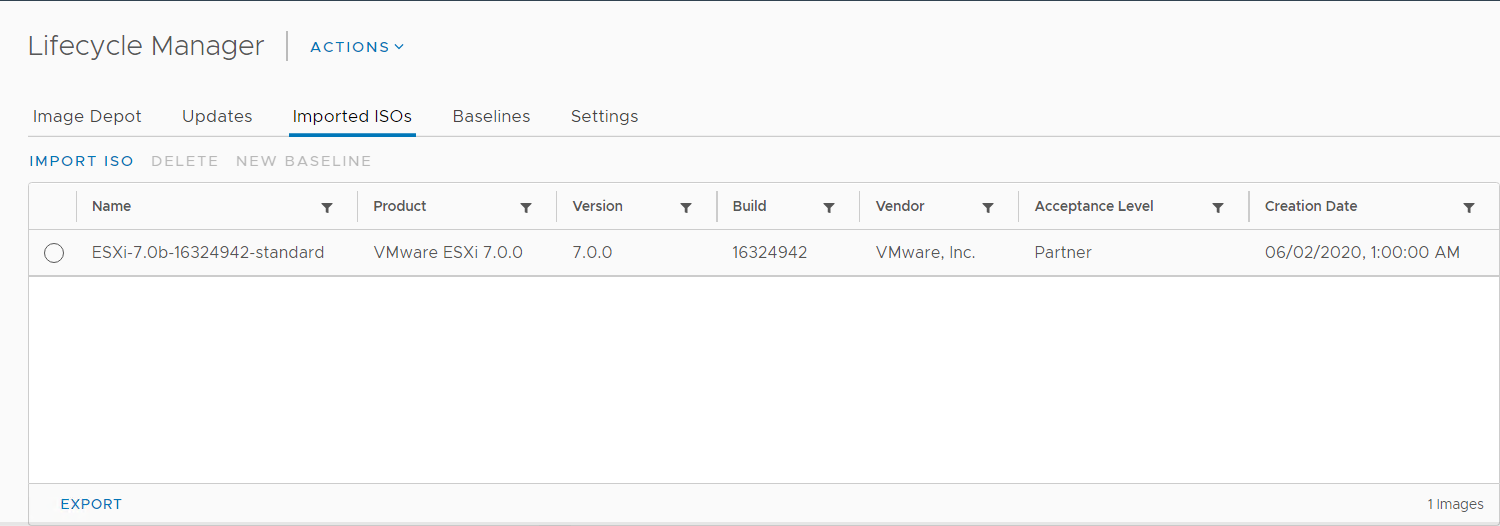The width and height of the screenshot is (1500, 526).
Task: Click the EXPORT button
Action: [x=91, y=504]
